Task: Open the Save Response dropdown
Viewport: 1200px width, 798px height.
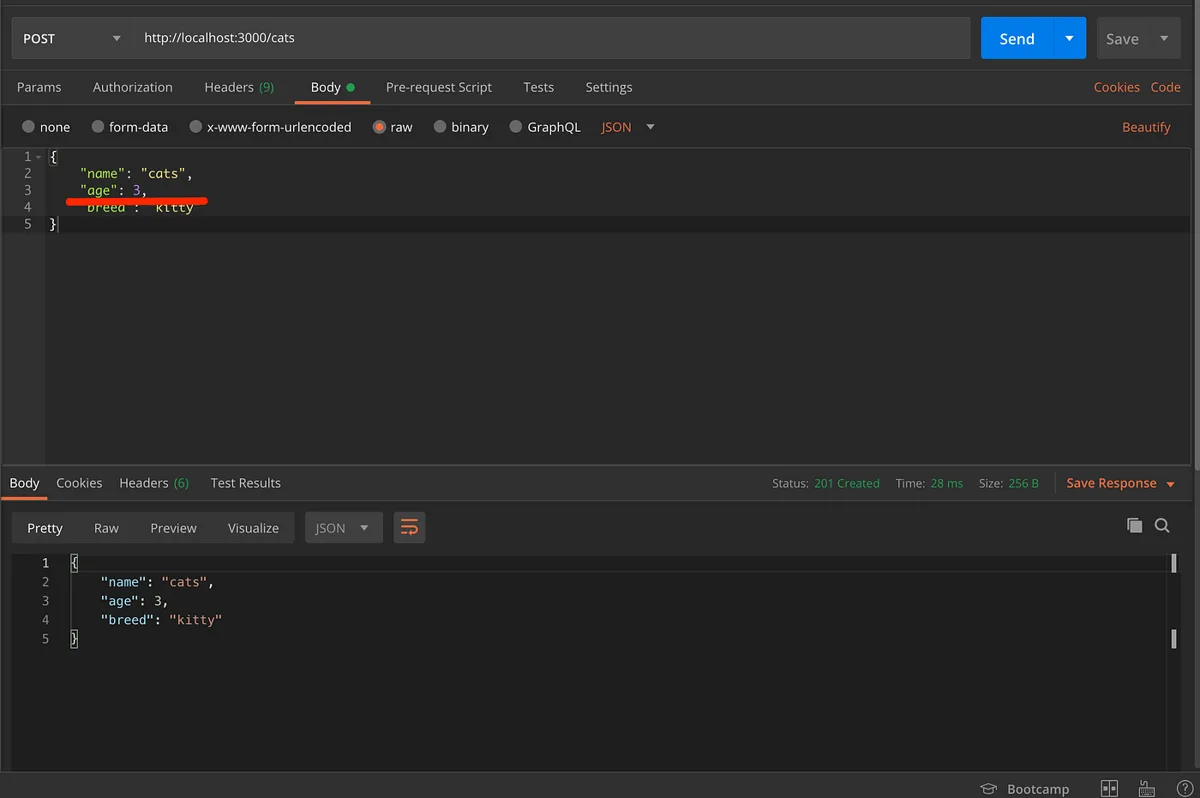Action: point(1120,483)
